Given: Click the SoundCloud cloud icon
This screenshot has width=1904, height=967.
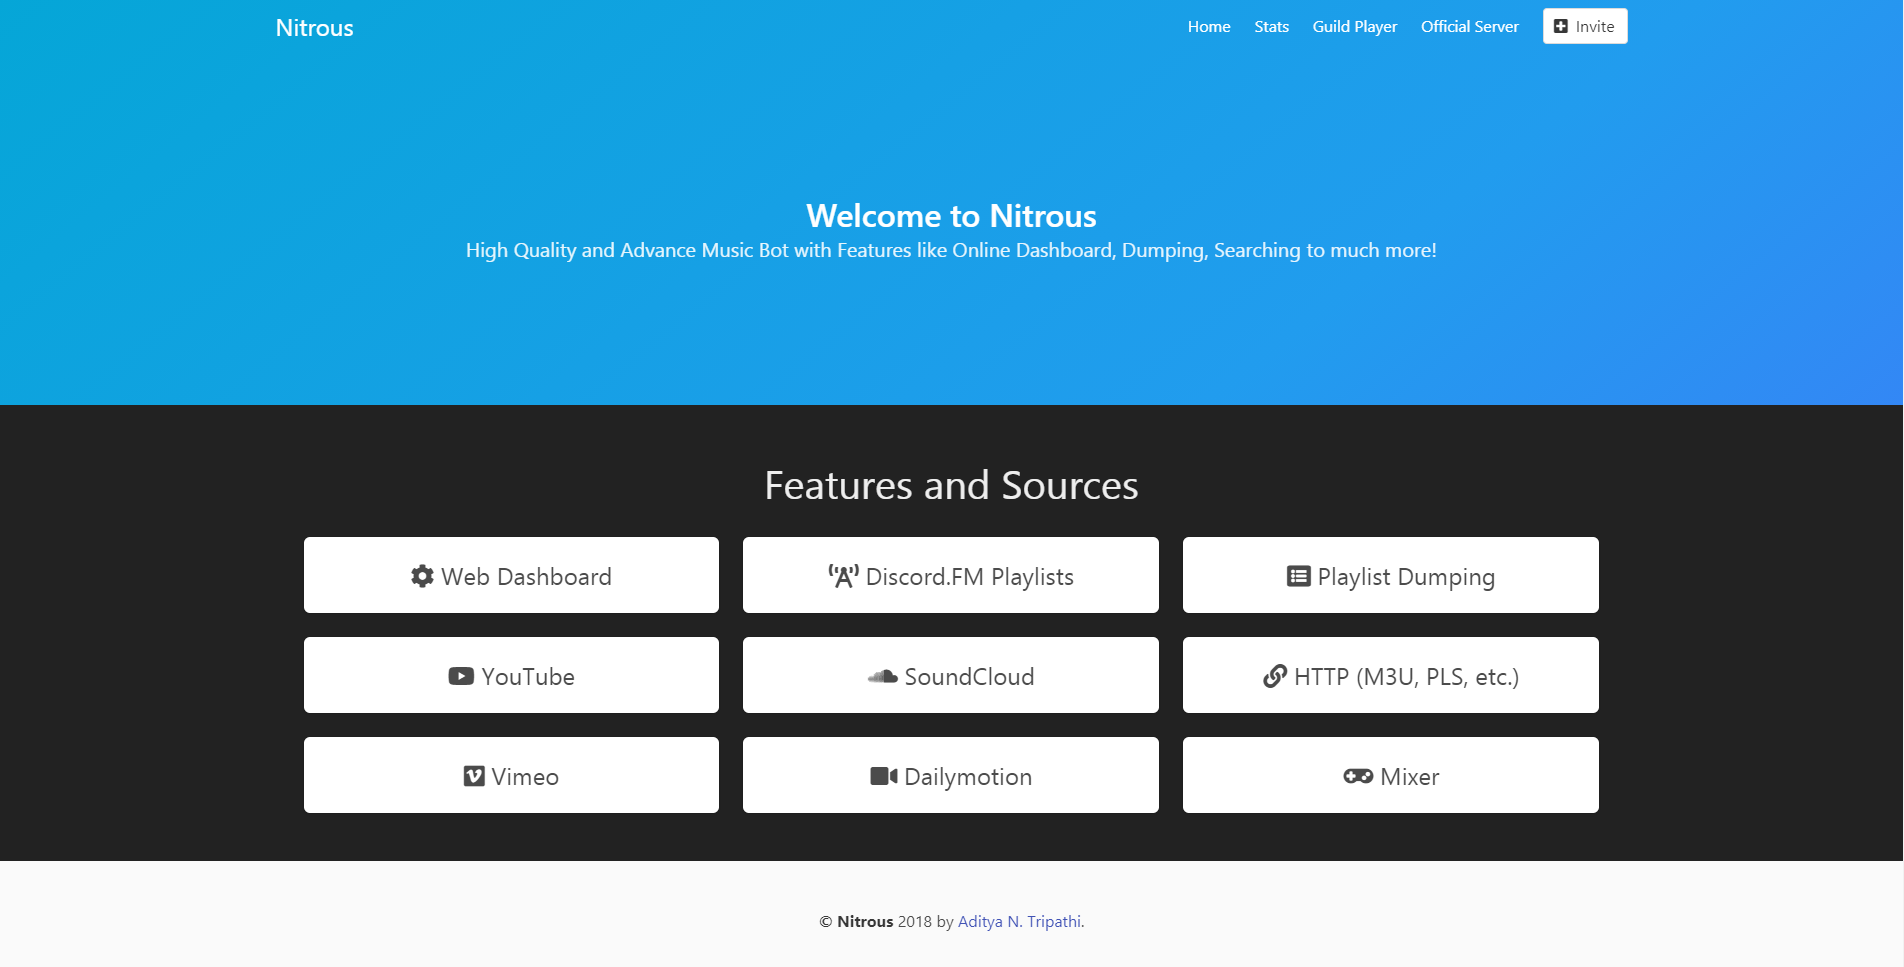Looking at the screenshot, I should point(882,676).
